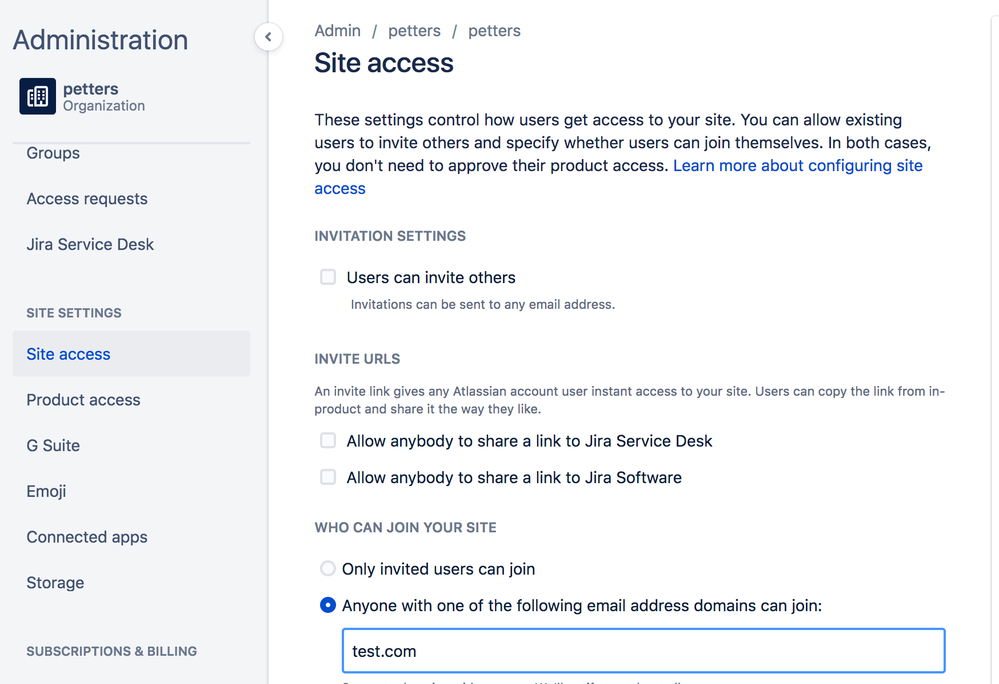The image size is (999, 684).
Task: Open the Emoji settings page
Action: (46, 491)
